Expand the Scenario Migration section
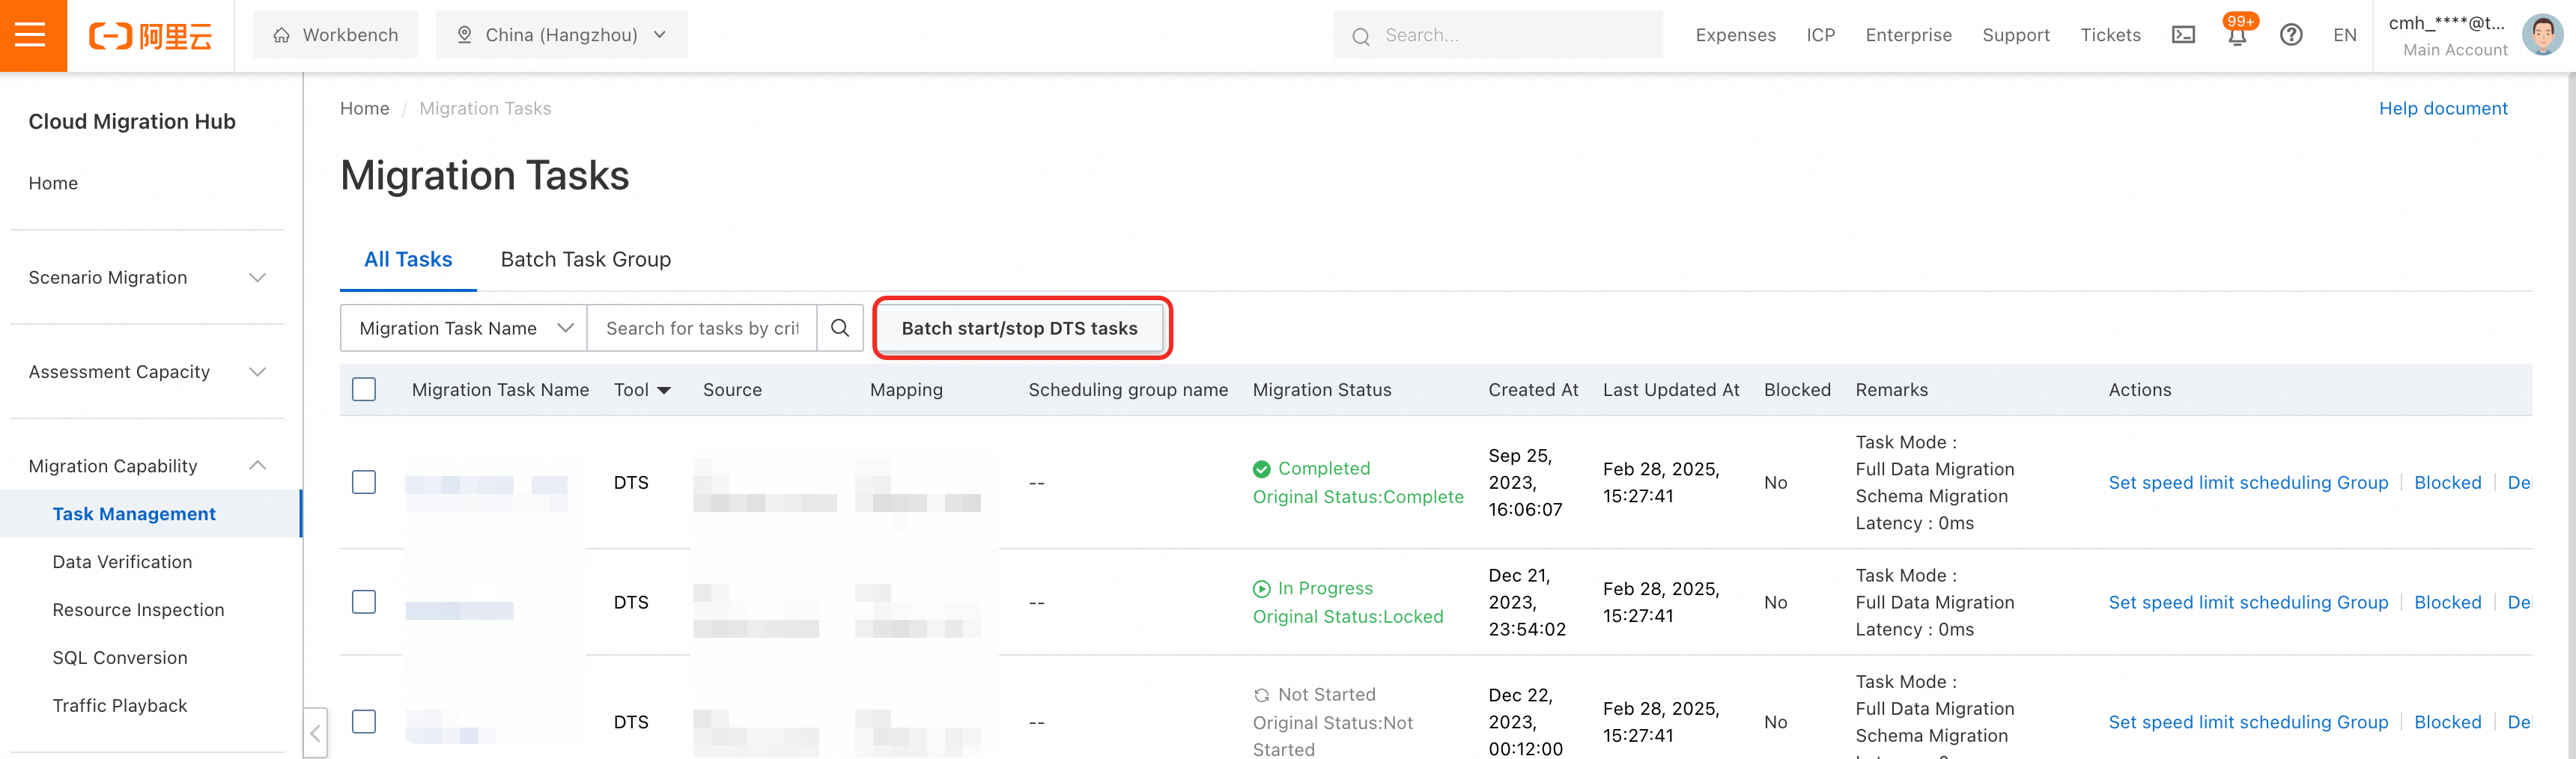The width and height of the screenshot is (2576, 759). (147, 277)
